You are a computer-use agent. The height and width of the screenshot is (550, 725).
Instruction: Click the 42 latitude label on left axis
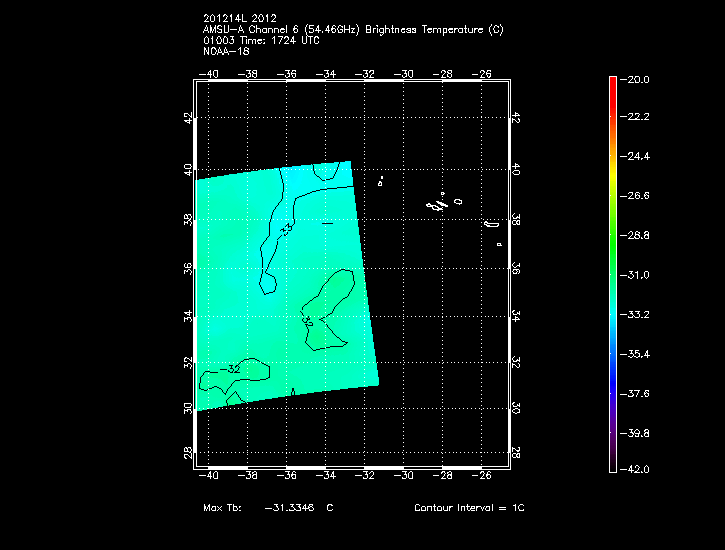pyautogui.click(x=189, y=117)
